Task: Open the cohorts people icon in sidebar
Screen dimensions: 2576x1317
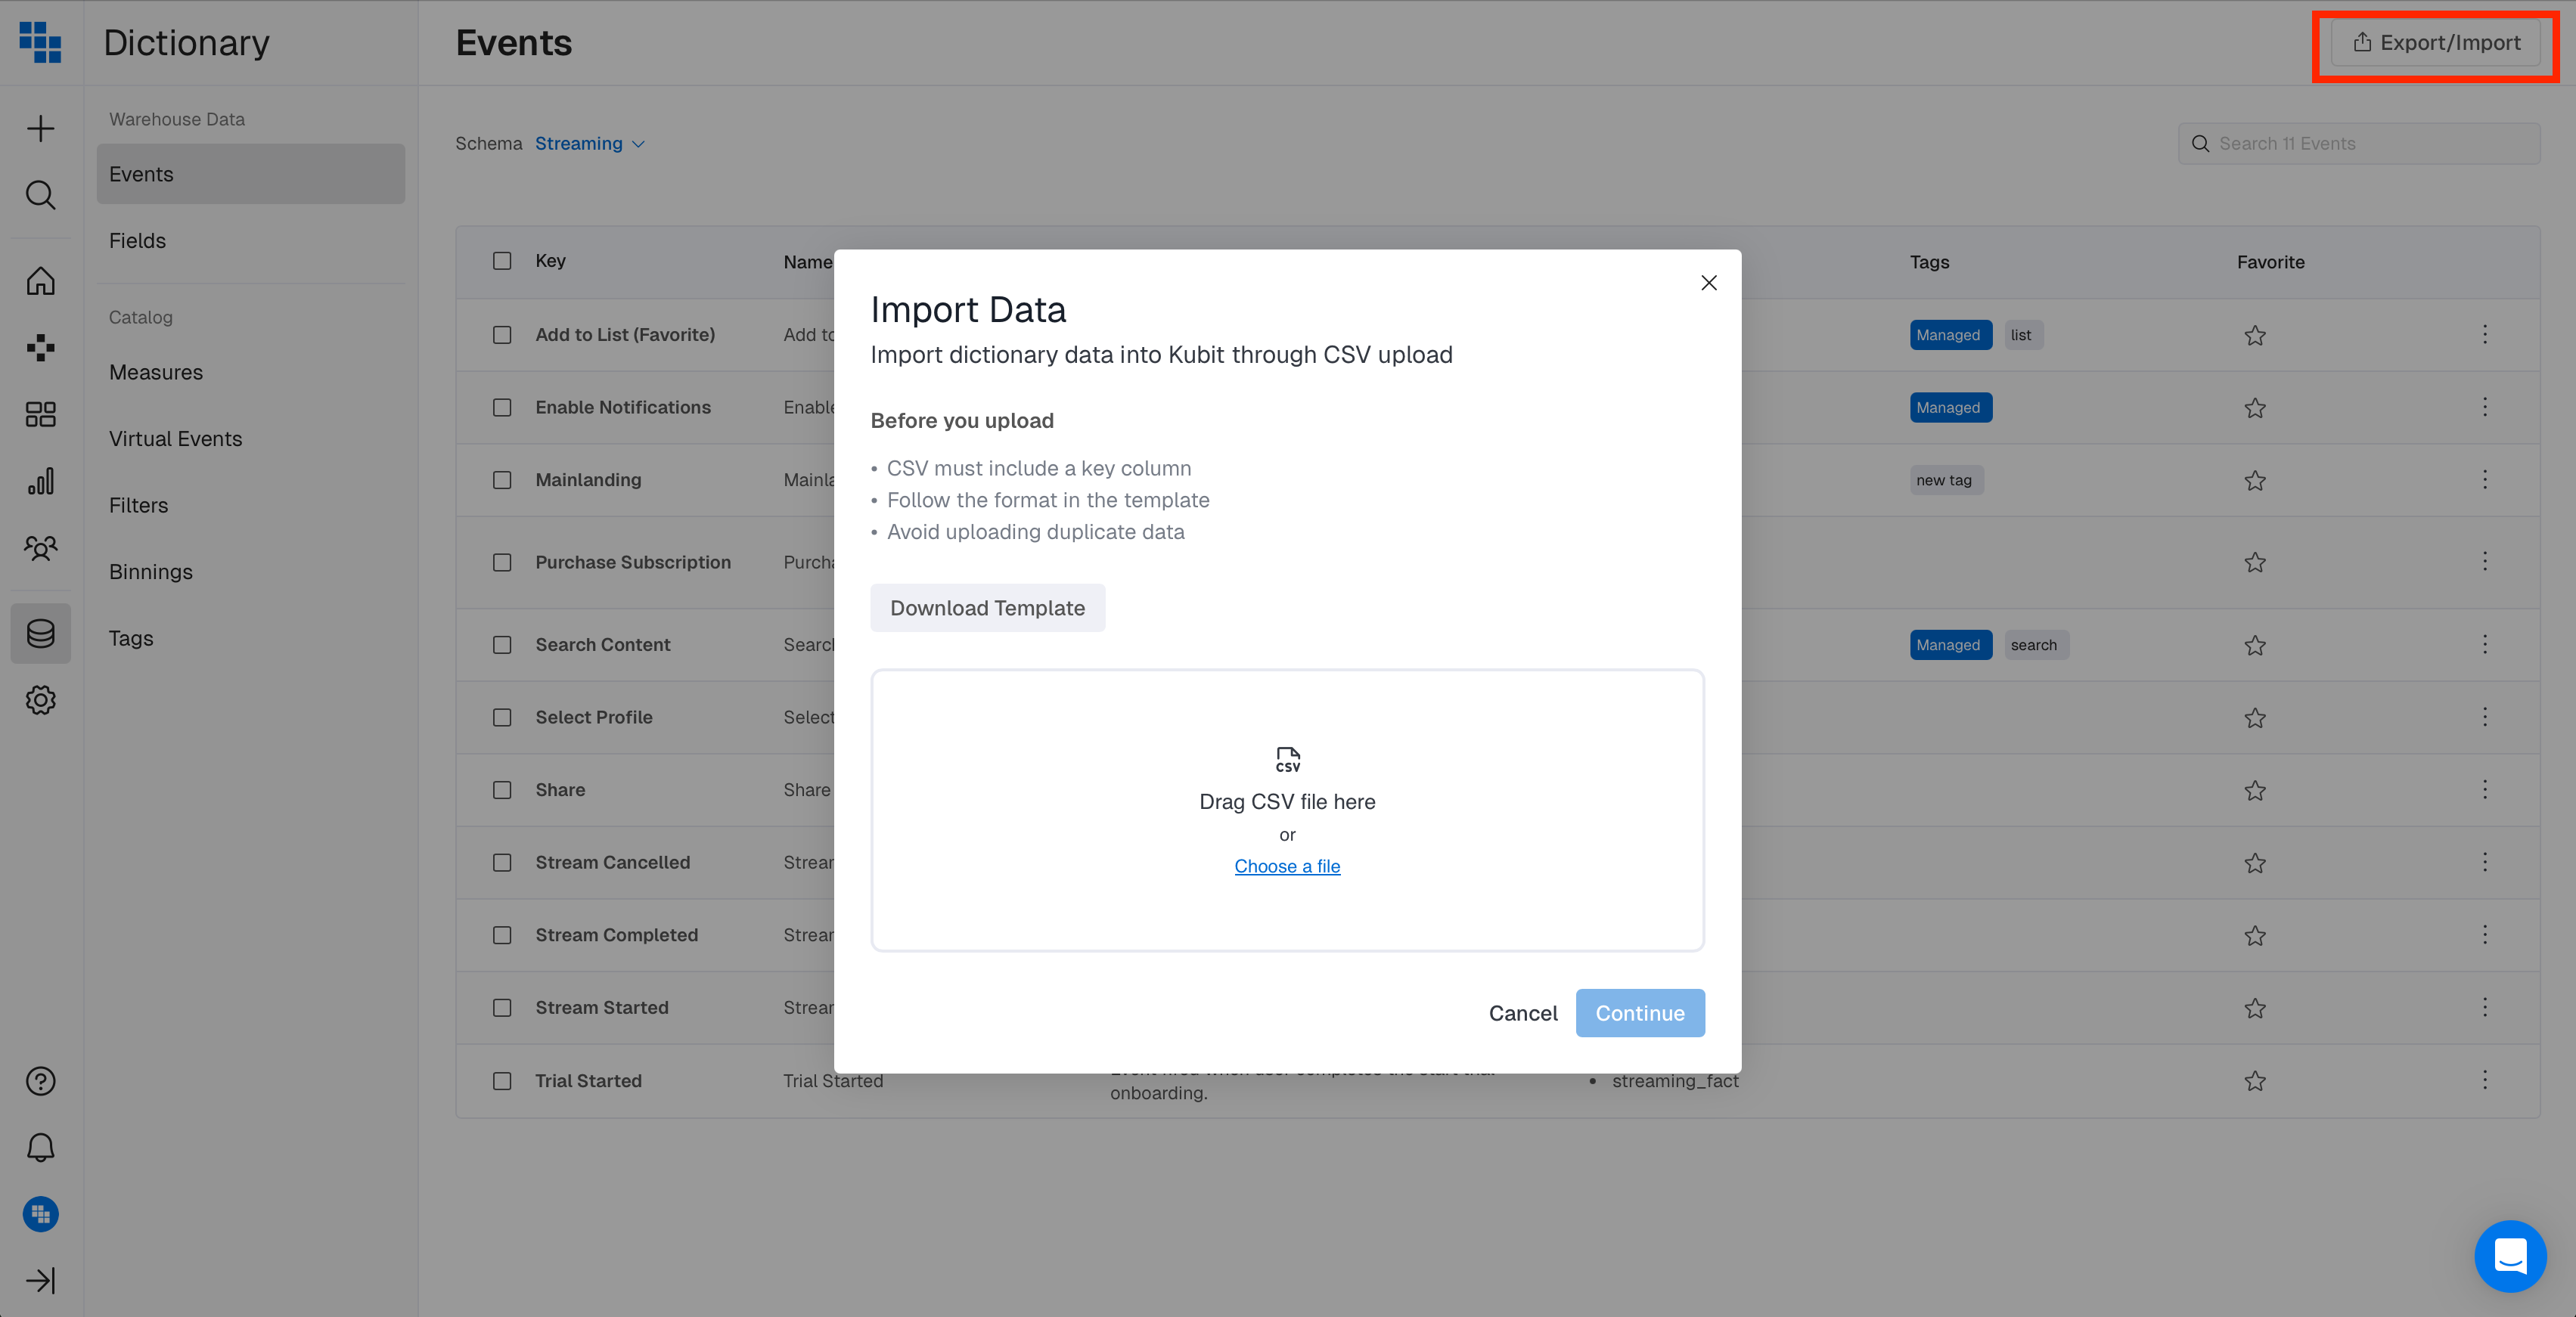Action: 40,548
